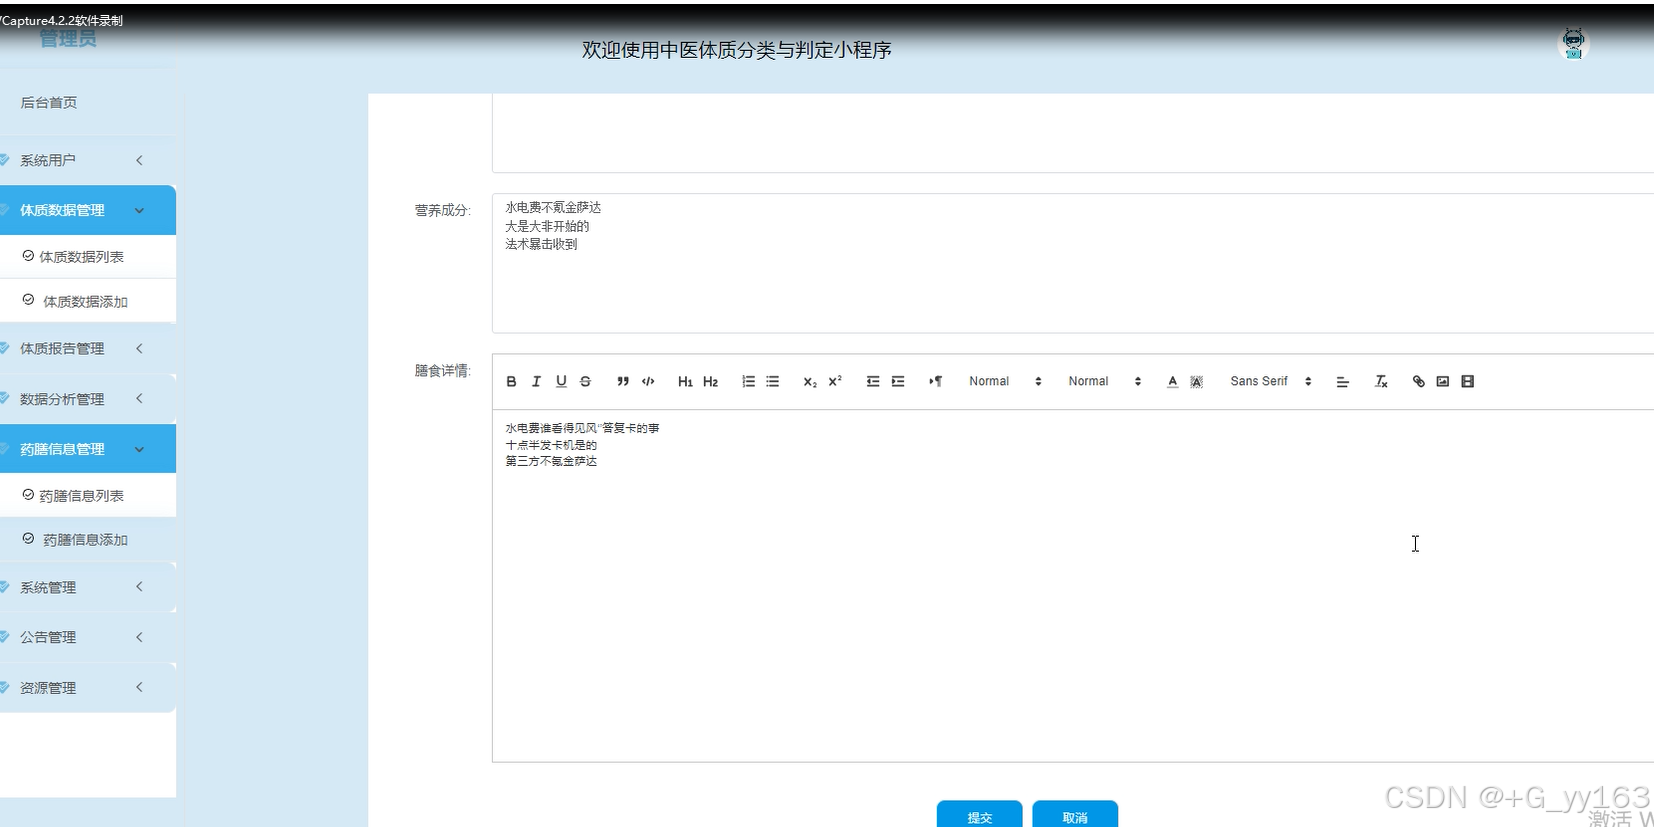Viewport: 1654px width, 827px height.
Task: Focus the 膳食详情 rich text editor body
Action: 1073,586
